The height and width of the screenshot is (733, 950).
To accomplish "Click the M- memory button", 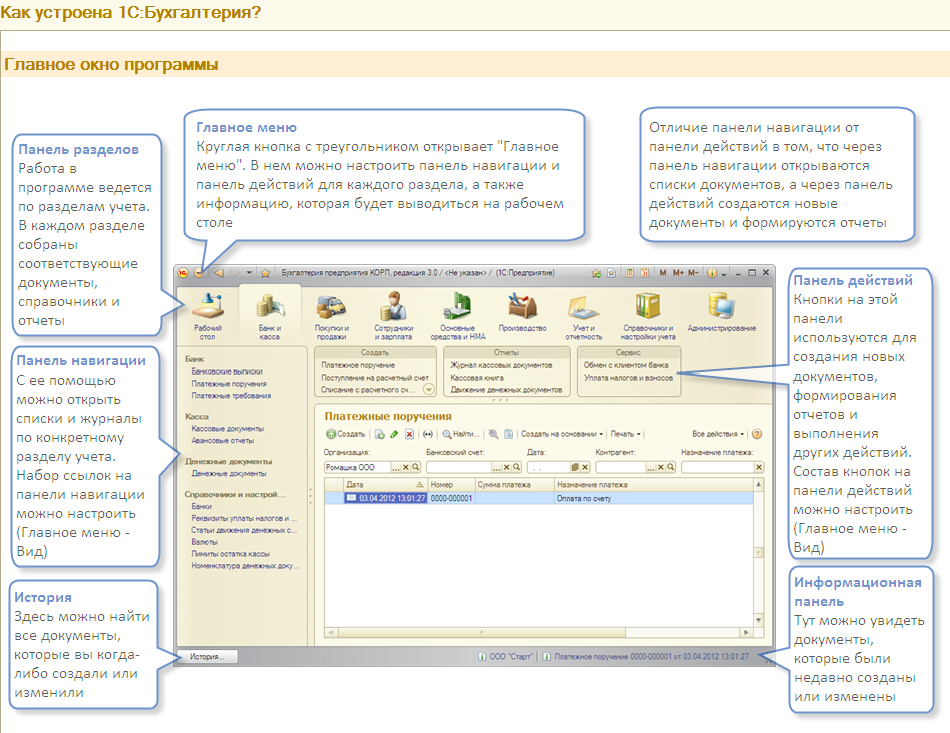I will pyautogui.click(x=693, y=273).
